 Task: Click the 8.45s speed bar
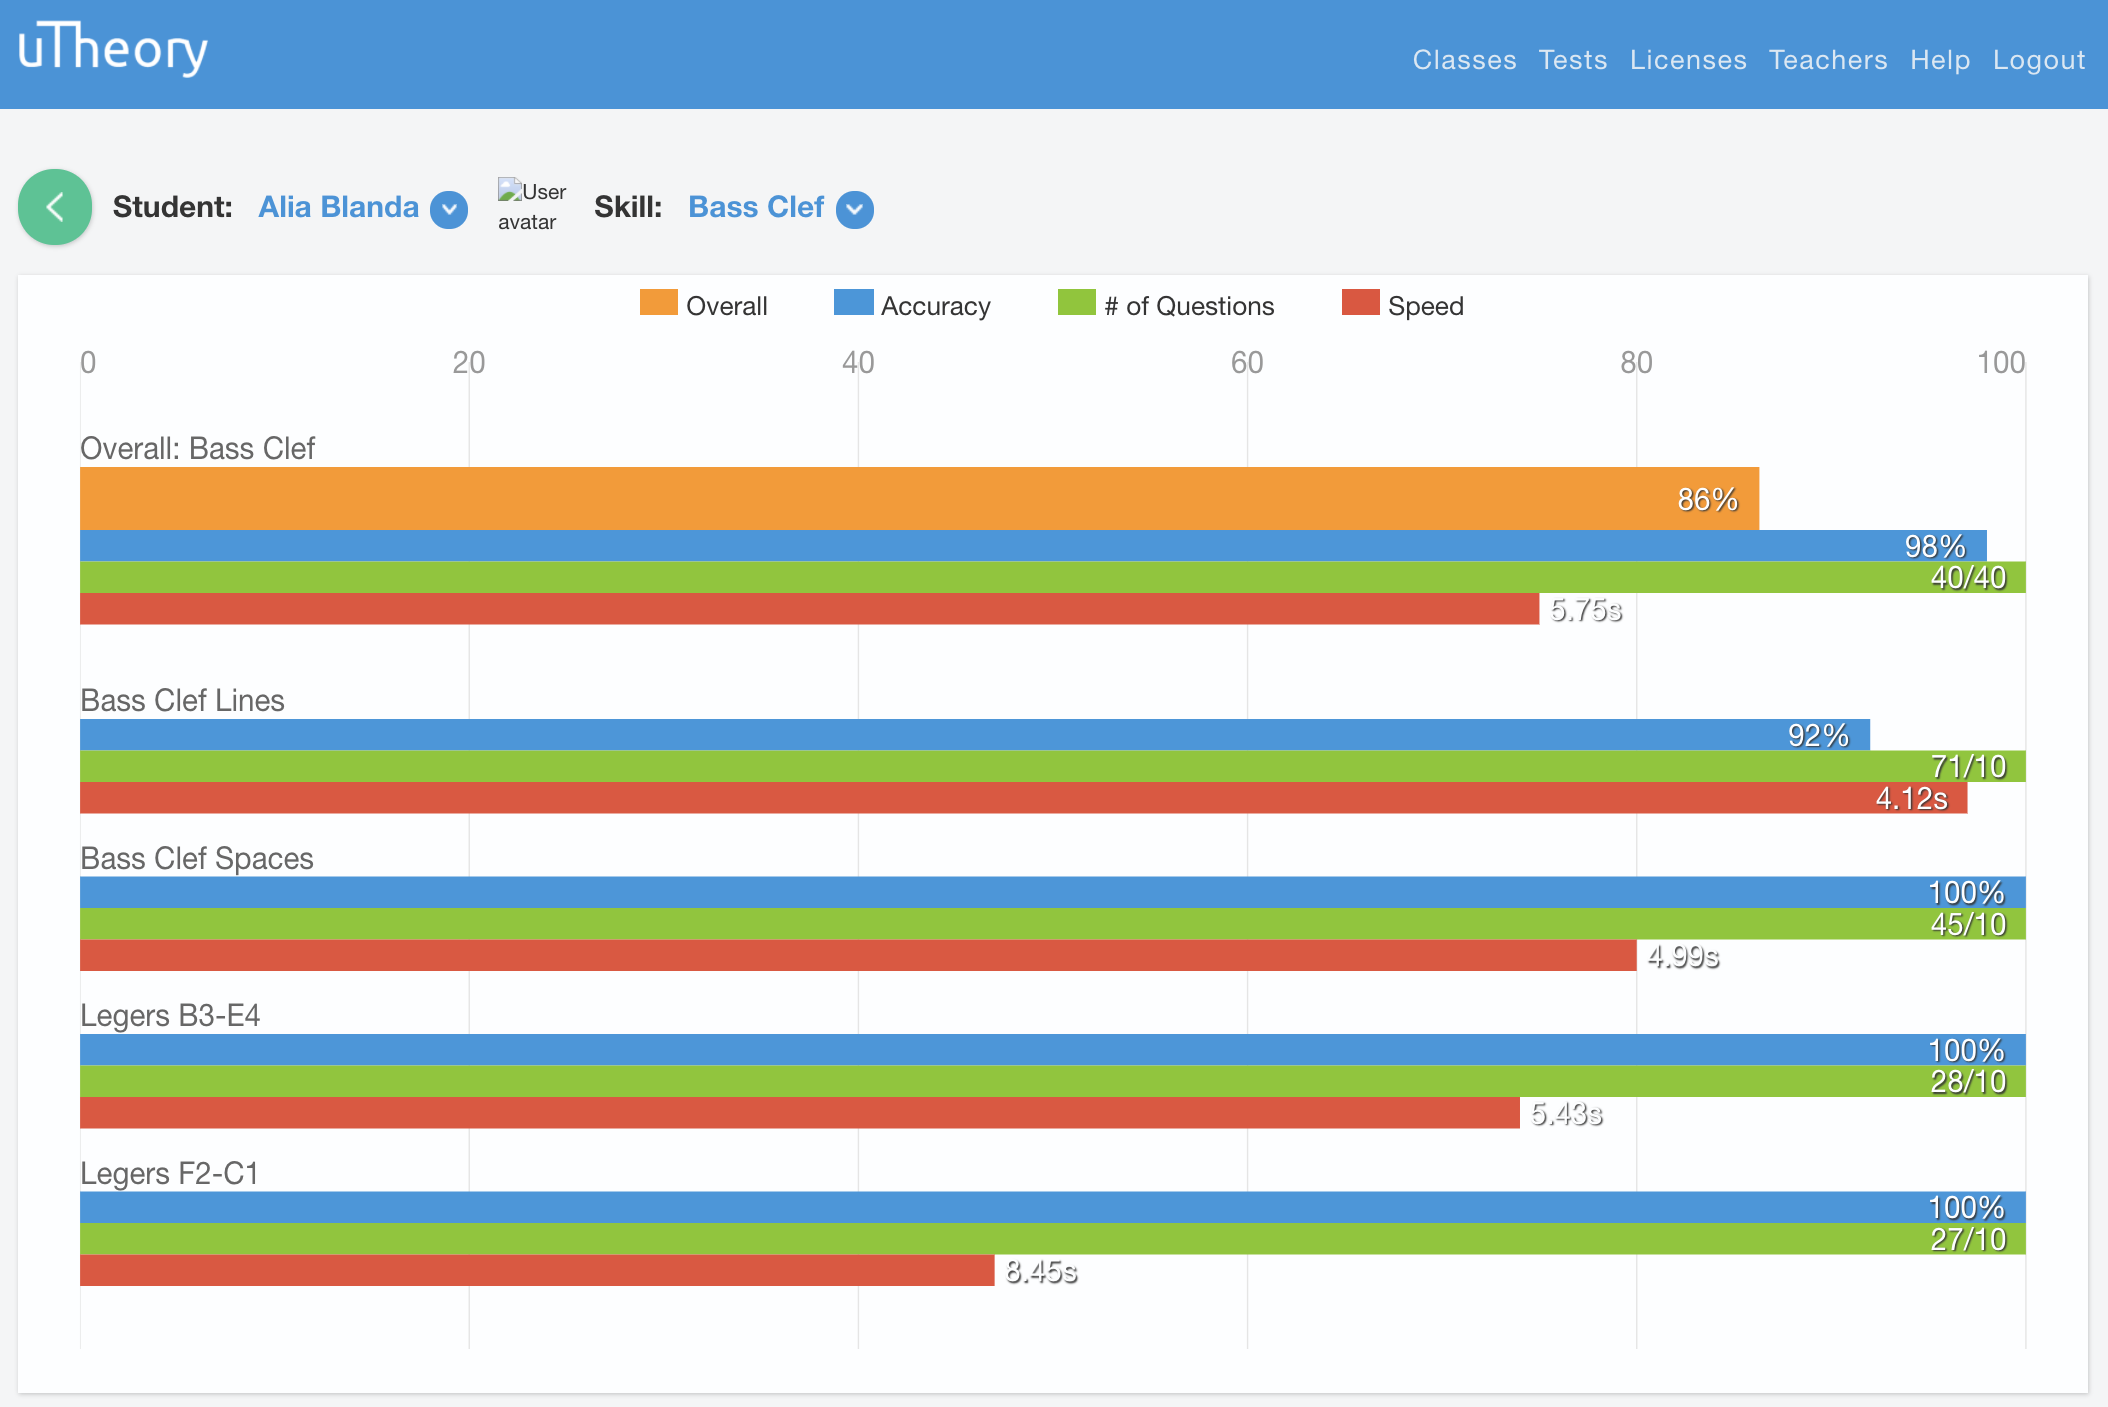tap(537, 1270)
